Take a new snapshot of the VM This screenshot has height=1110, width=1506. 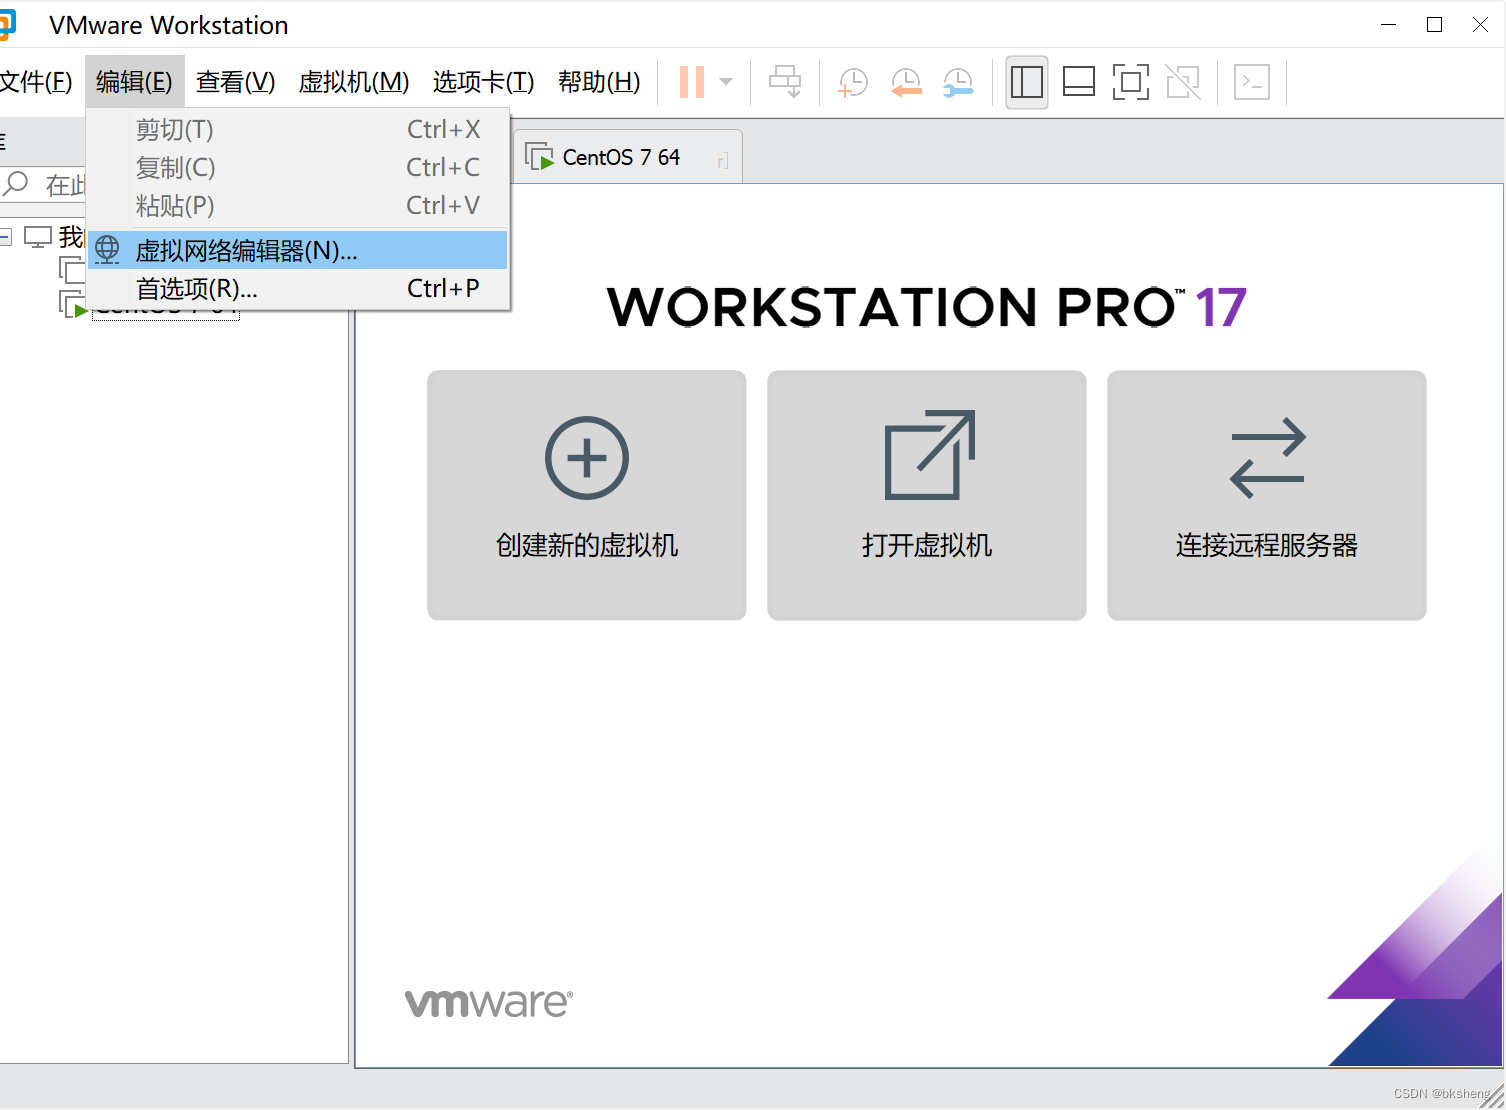(851, 81)
